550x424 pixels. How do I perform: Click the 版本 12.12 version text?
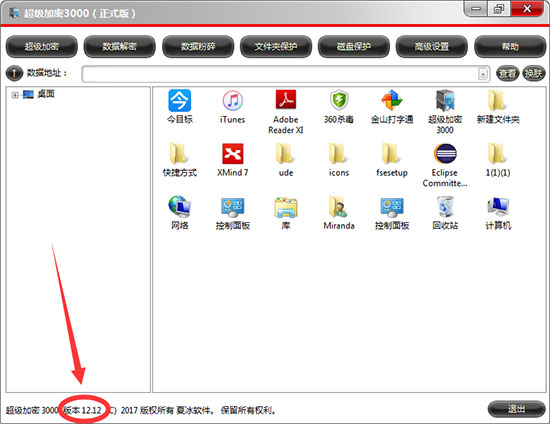tap(83, 410)
